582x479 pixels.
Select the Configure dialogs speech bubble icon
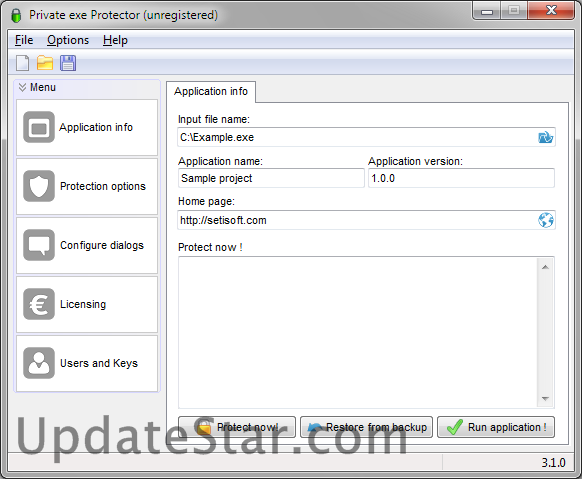click(39, 245)
